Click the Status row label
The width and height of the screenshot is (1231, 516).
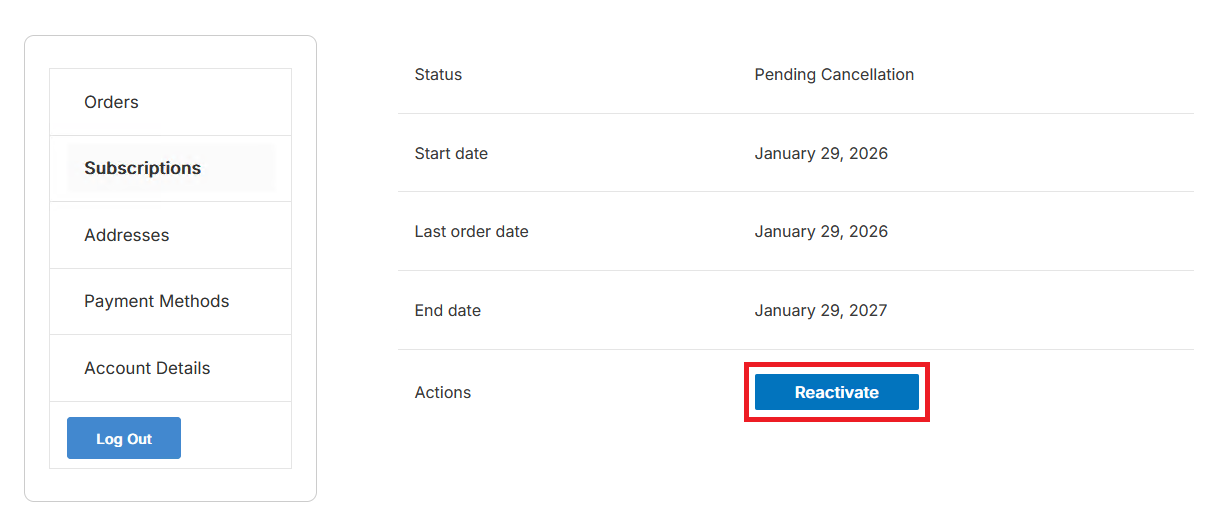[438, 75]
